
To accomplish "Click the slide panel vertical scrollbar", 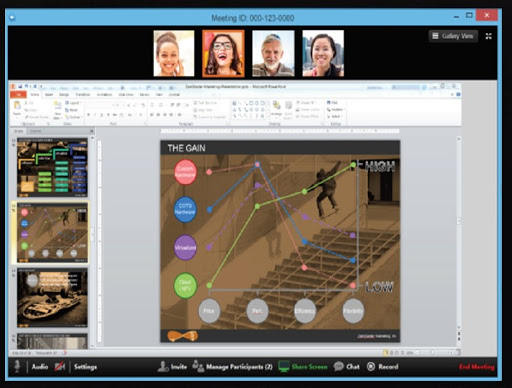I will point(92,240).
